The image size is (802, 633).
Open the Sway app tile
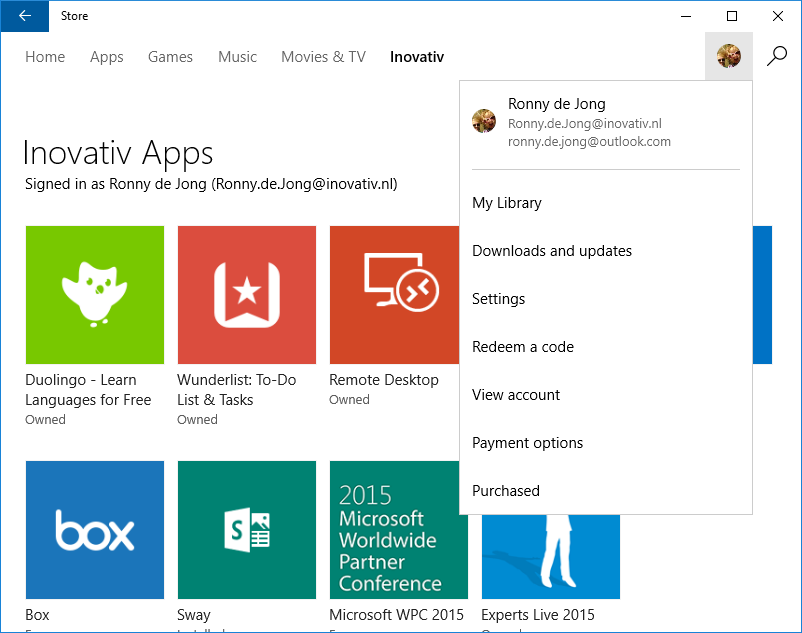pyautogui.click(x=246, y=530)
